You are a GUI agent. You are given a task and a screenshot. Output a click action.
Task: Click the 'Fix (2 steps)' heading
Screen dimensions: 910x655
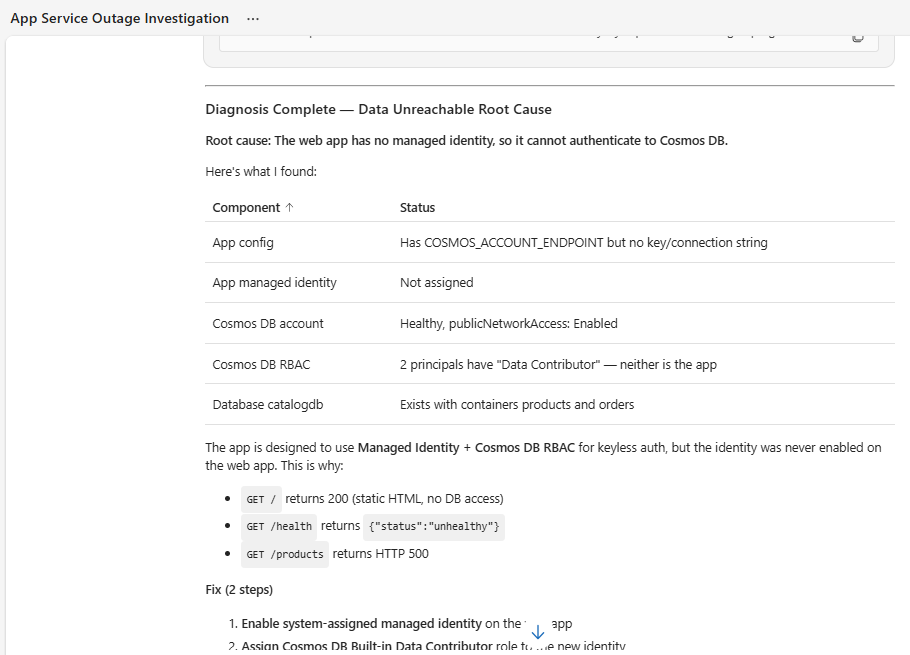239,589
